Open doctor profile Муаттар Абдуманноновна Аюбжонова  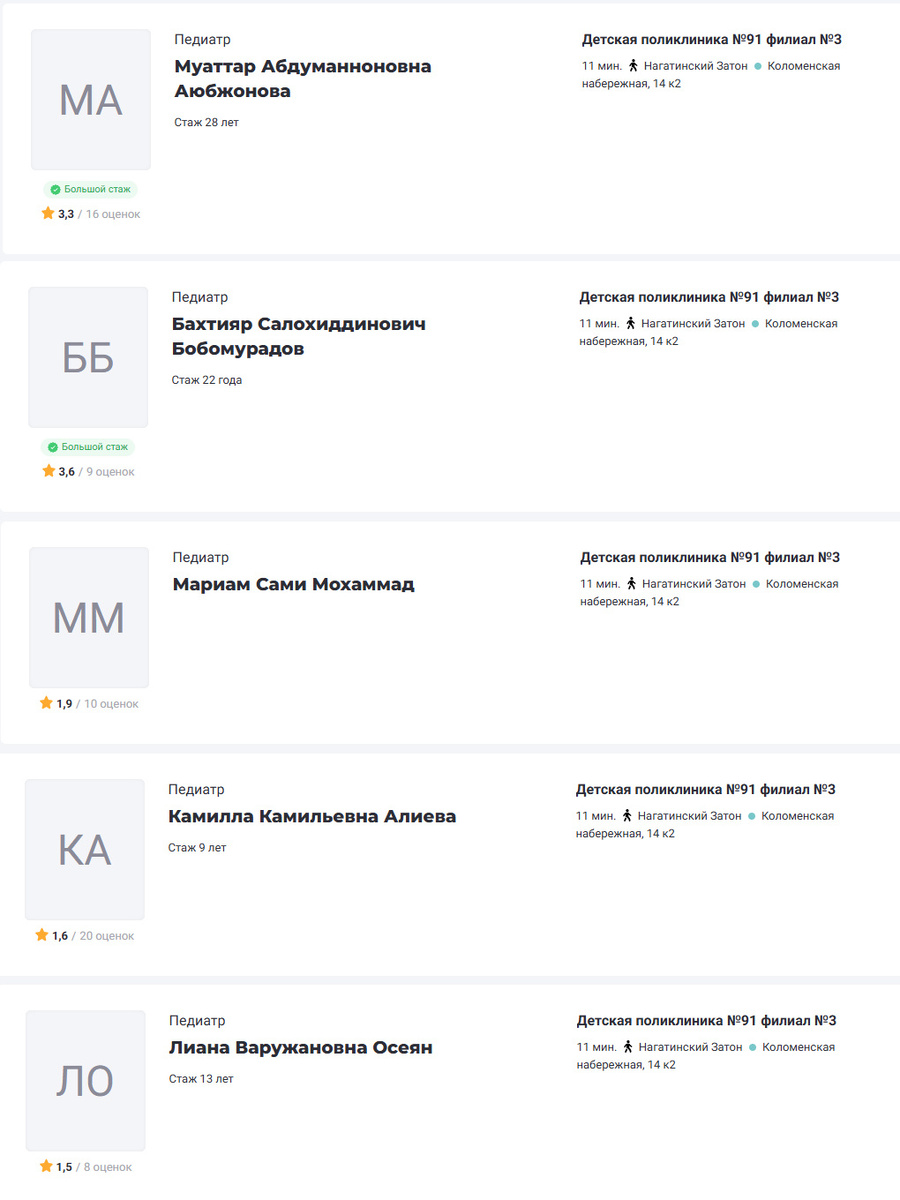(302, 78)
